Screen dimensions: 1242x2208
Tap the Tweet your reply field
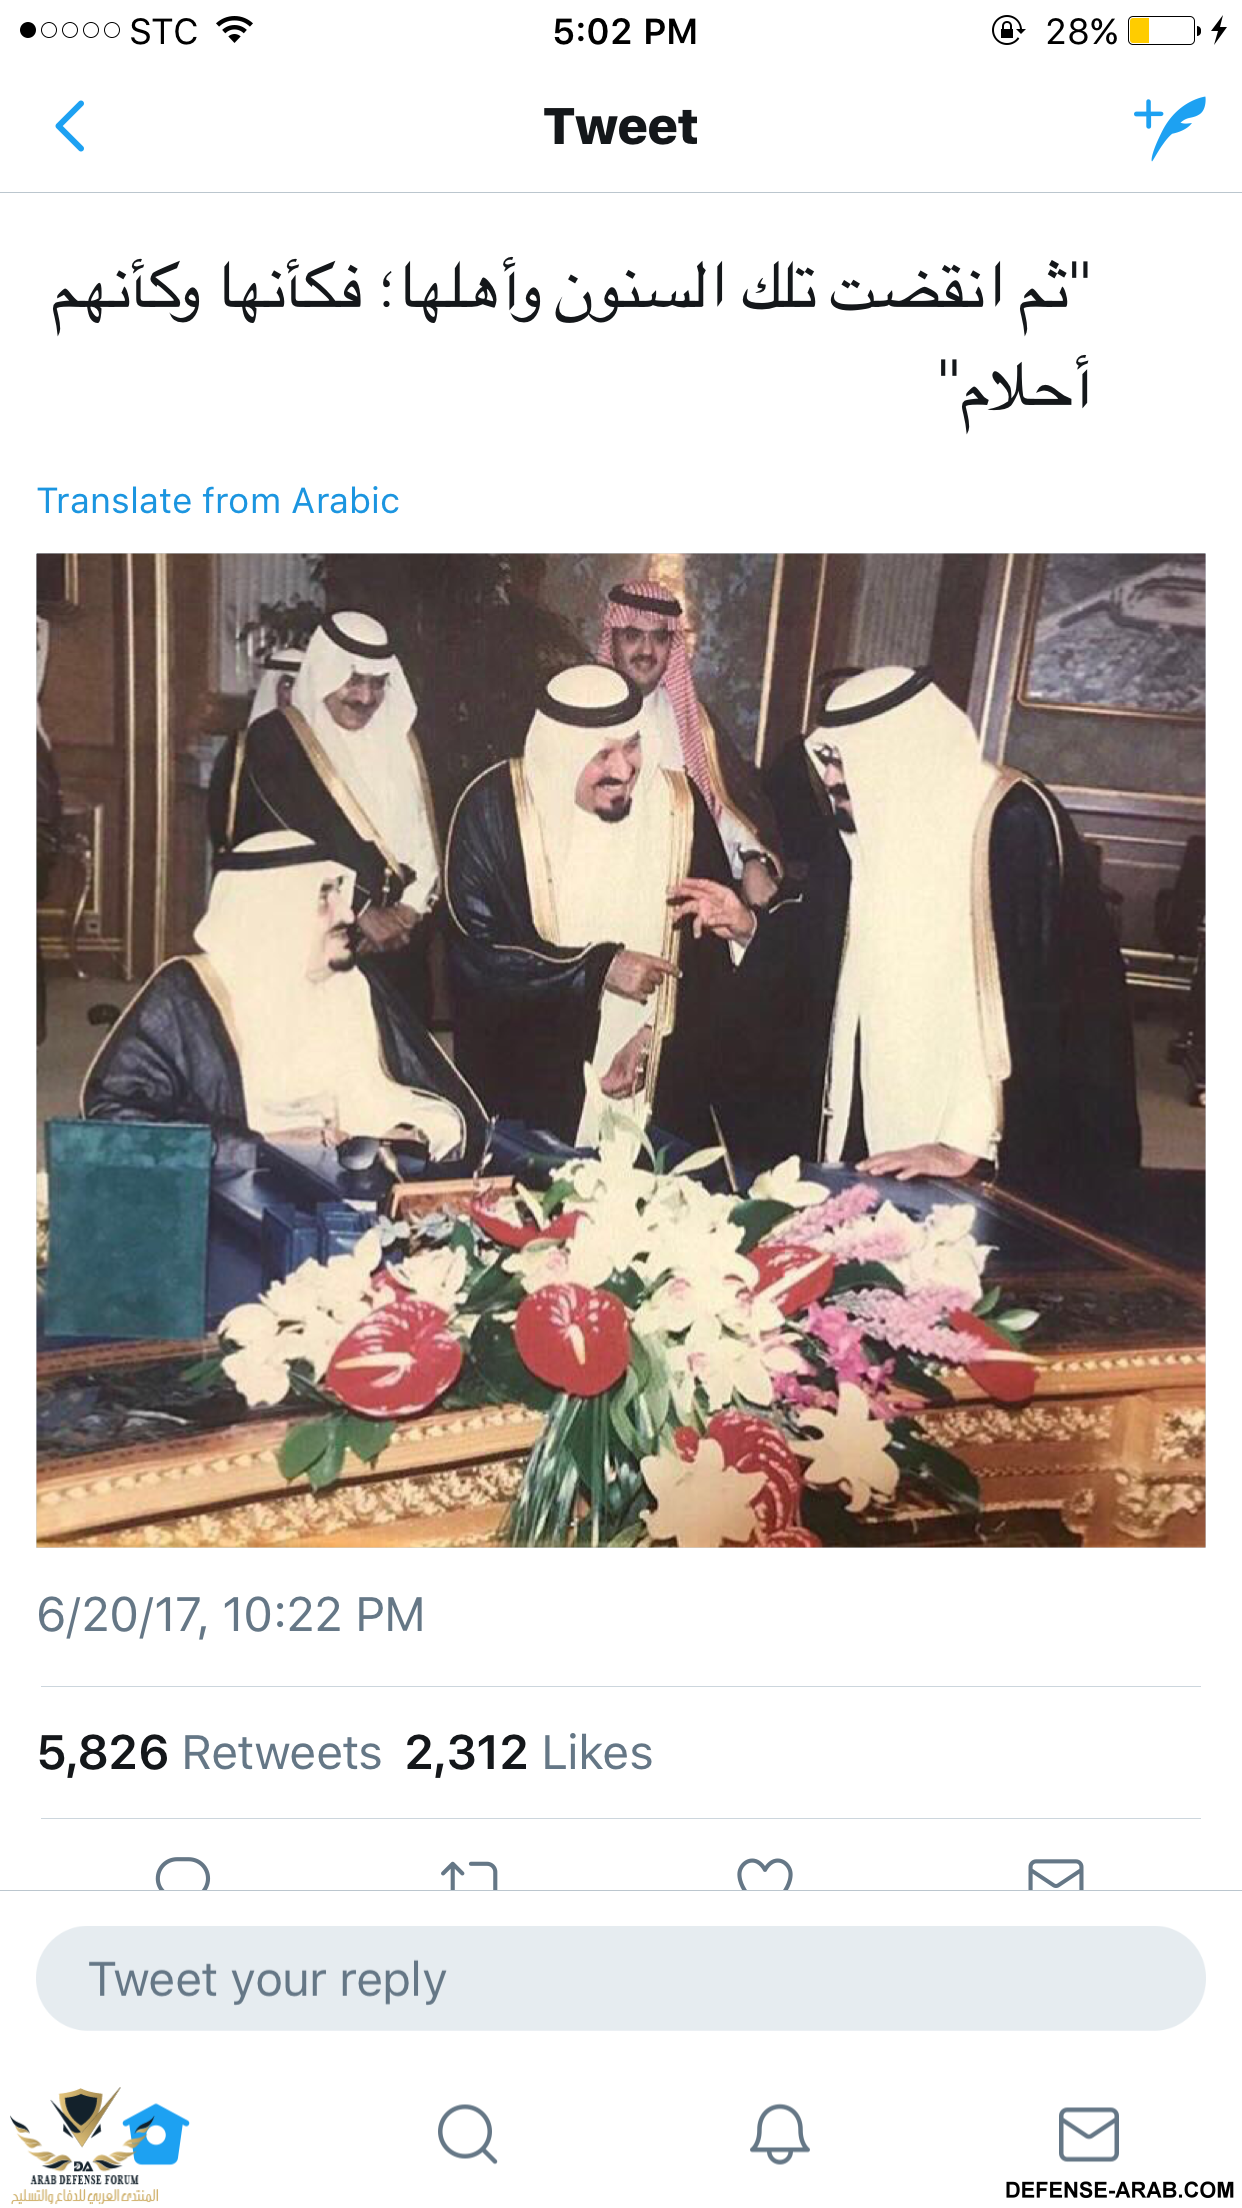pos(621,1978)
